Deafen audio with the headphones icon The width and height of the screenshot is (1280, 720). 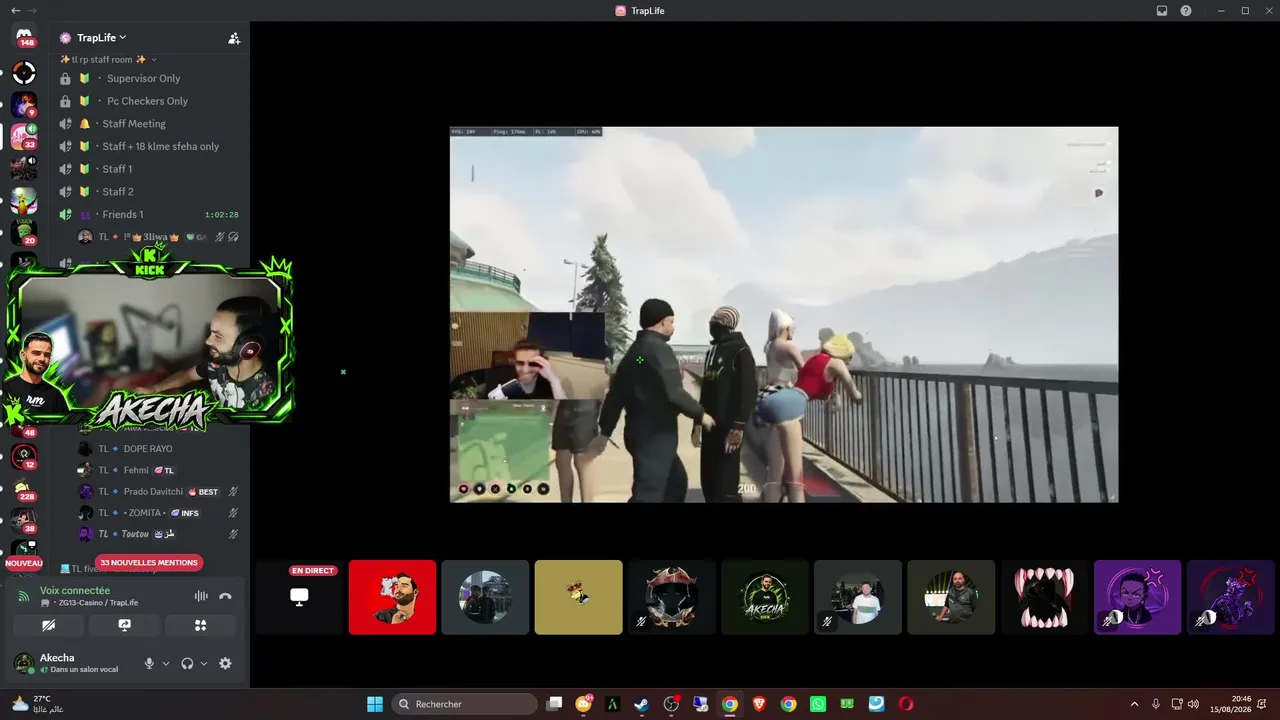click(x=187, y=663)
